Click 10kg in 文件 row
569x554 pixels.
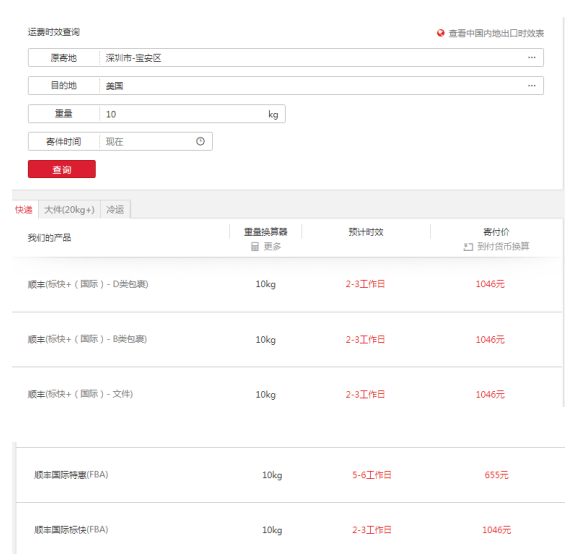coord(266,394)
